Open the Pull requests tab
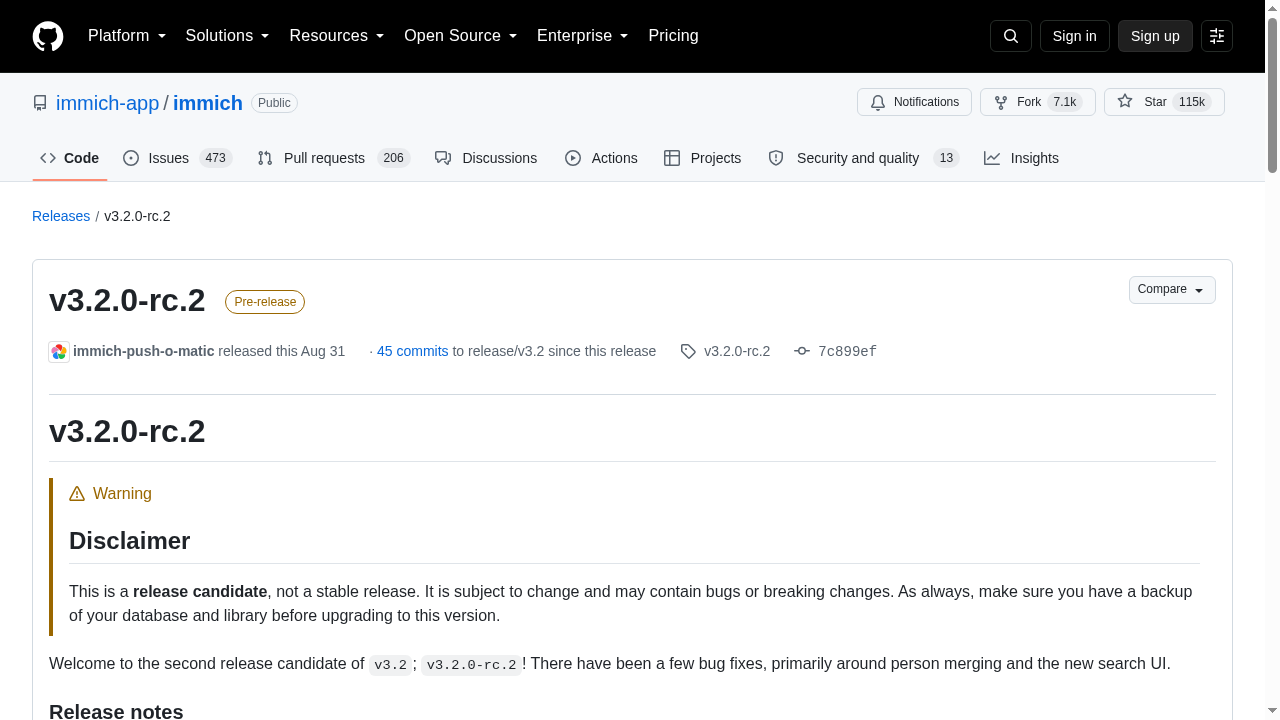The height and width of the screenshot is (720, 1280). [x=333, y=158]
